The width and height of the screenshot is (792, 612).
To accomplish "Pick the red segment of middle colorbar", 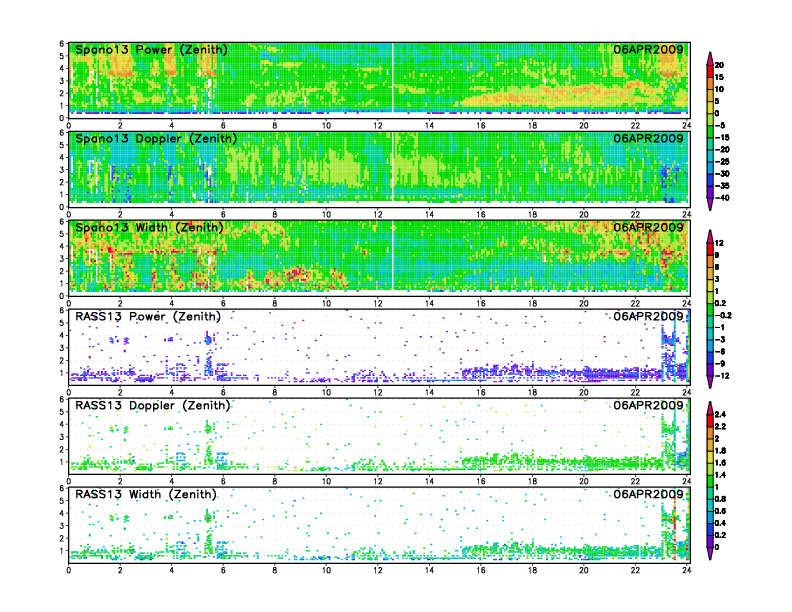I will pyautogui.click(x=710, y=249).
